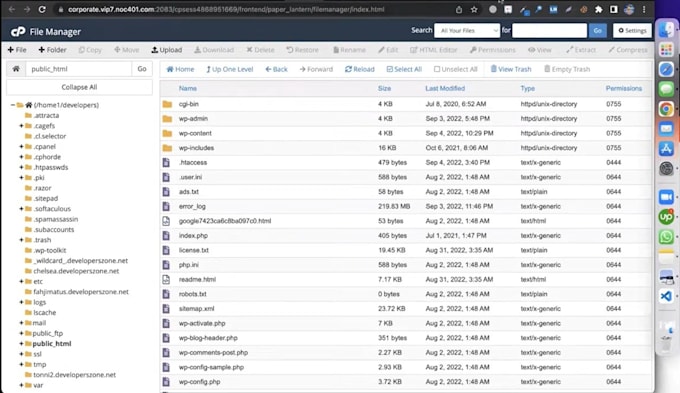Click the Permissions toolbar button
This screenshot has width=680, height=393.
493,50
